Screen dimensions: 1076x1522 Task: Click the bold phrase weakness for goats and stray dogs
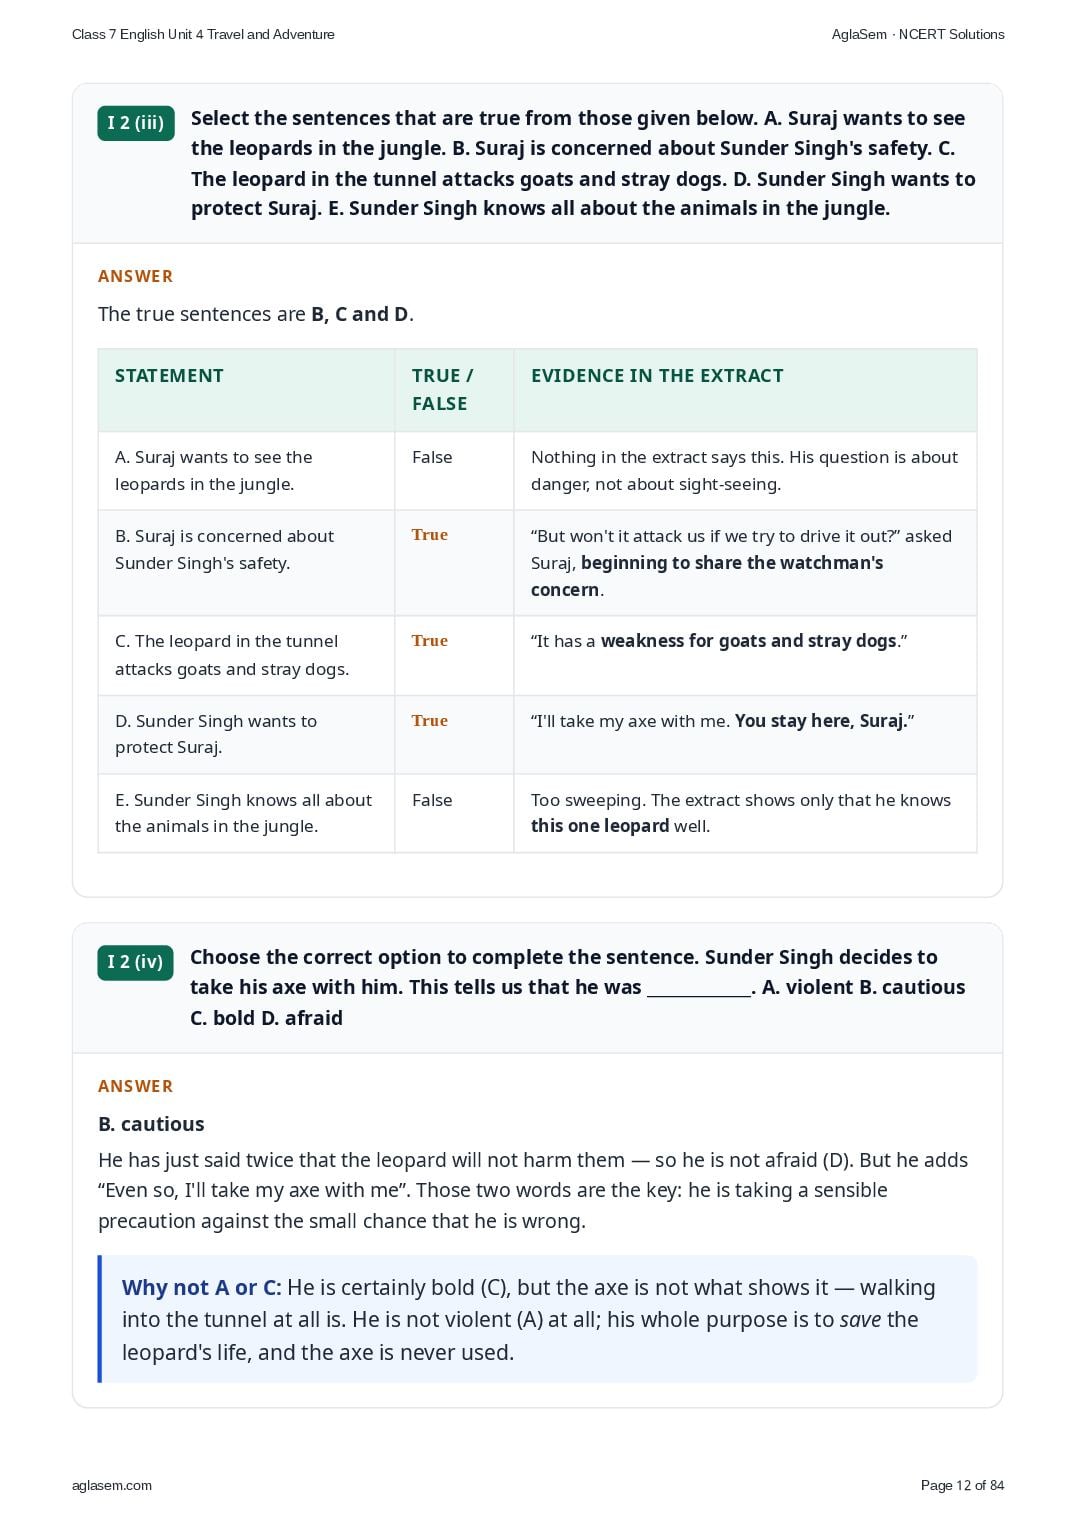(749, 641)
